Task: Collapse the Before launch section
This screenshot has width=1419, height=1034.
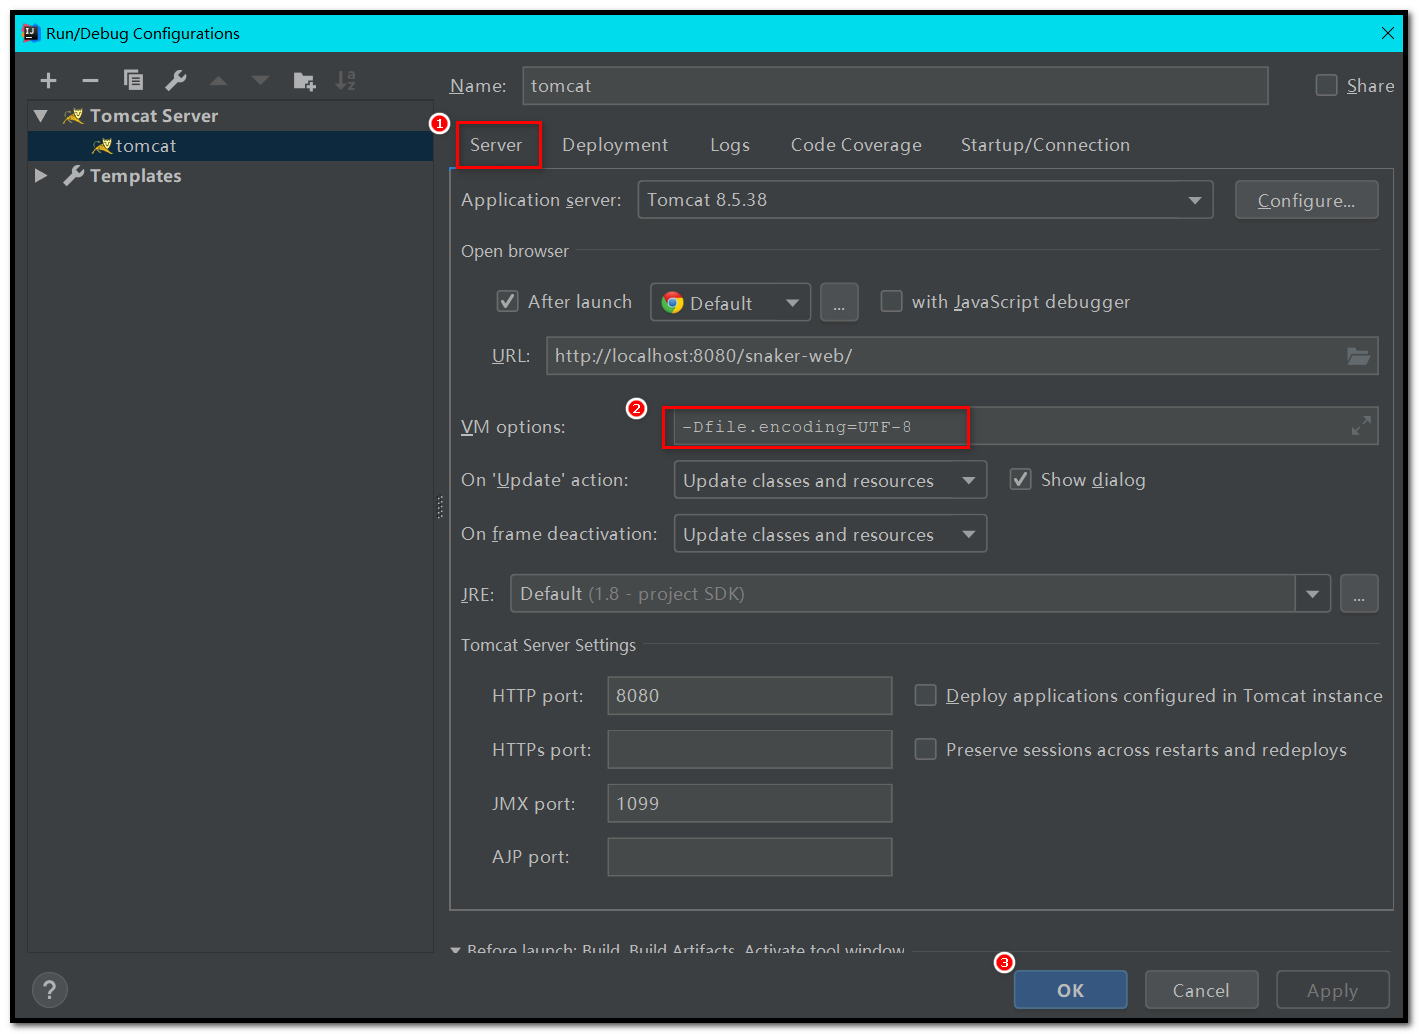Action: click(456, 950)
